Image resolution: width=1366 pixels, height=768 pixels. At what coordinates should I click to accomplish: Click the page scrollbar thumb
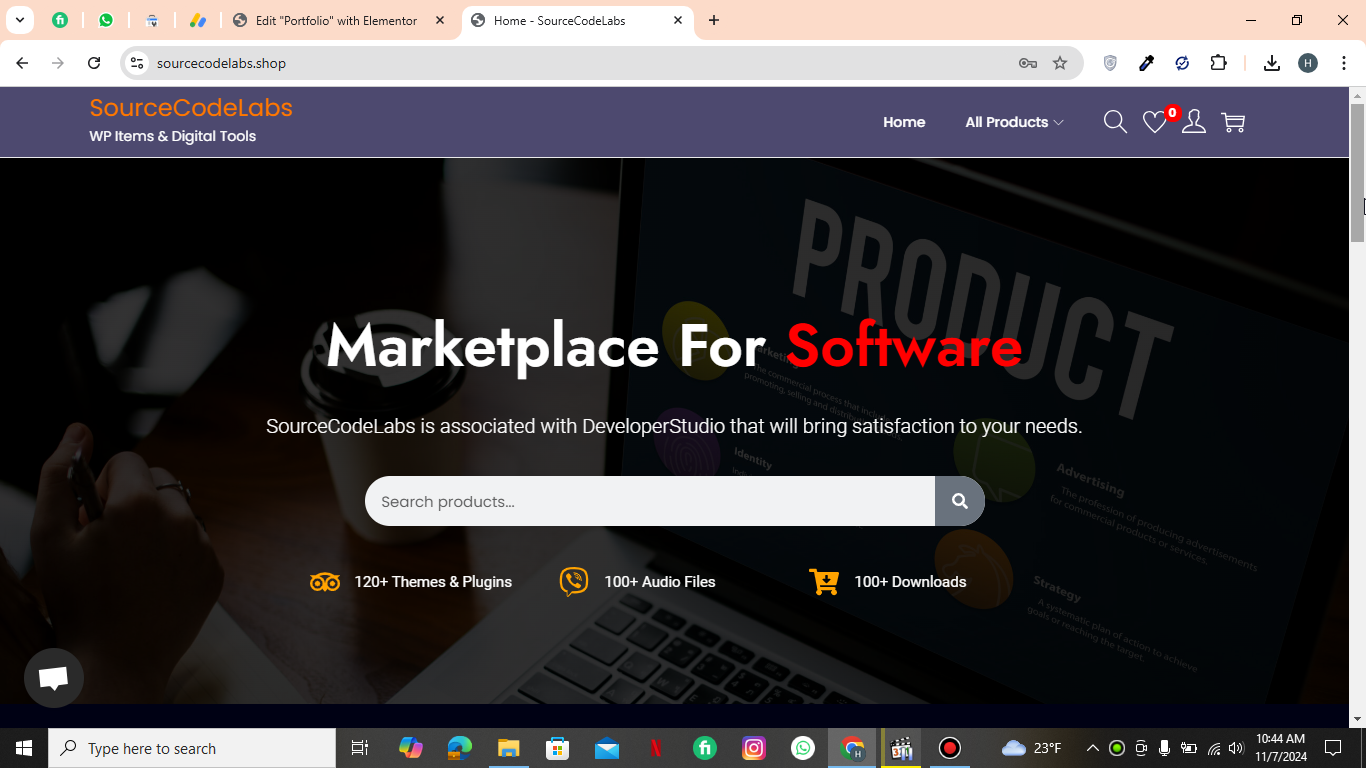pos(1357,172)
